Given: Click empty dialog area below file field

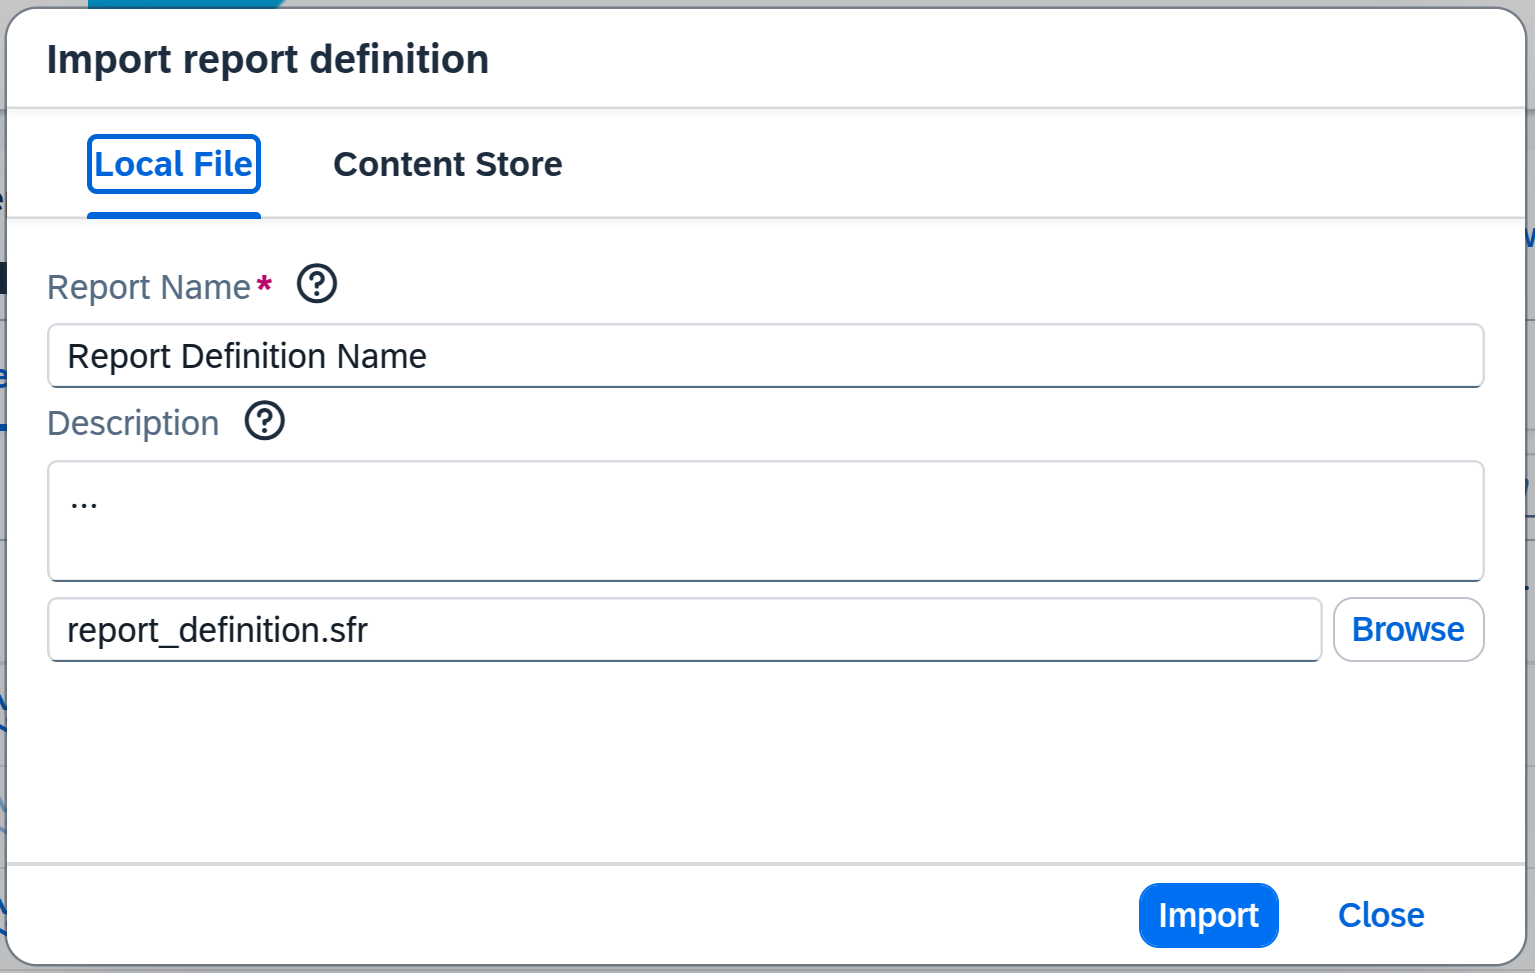Looking at the screenshot, I should (x=765, y=760).
